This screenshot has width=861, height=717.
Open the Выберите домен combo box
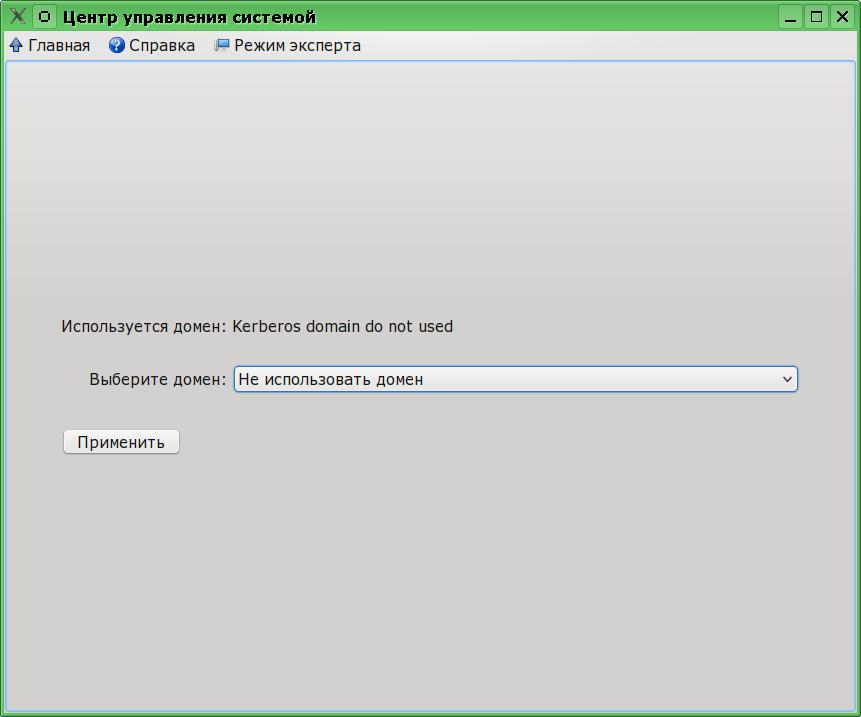pos(515,379)
